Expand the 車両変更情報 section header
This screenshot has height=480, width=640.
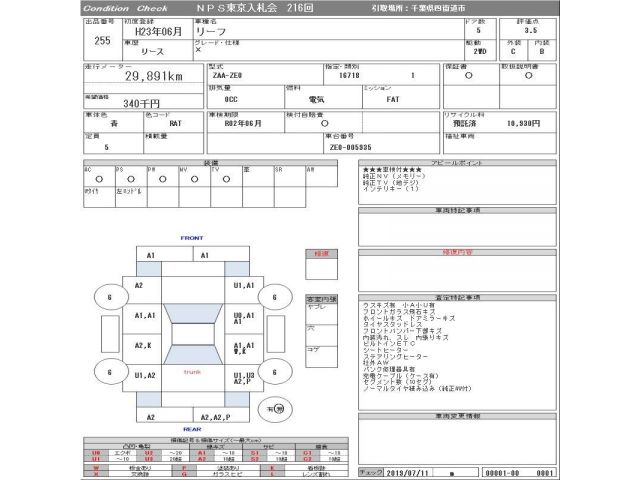pos(458,415)
